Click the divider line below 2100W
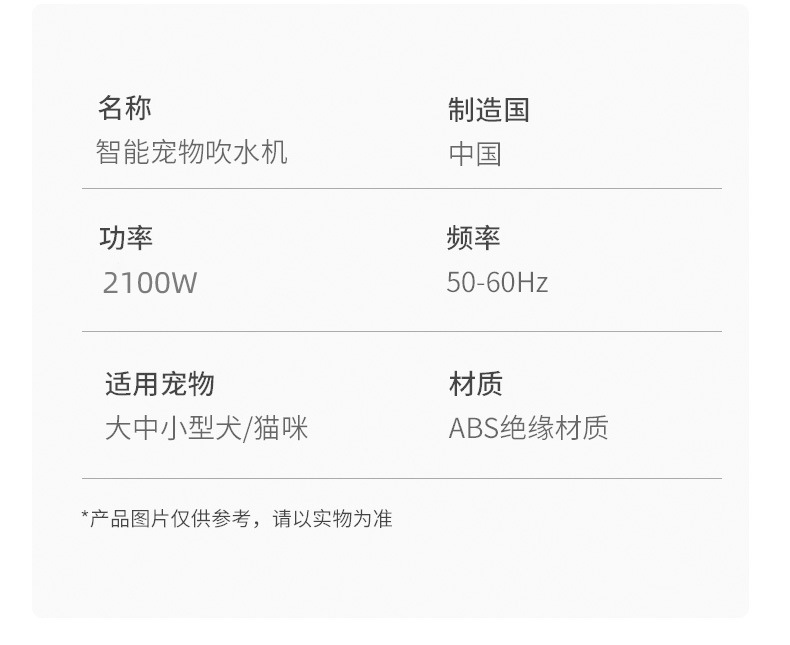 [x=401, y=331]
